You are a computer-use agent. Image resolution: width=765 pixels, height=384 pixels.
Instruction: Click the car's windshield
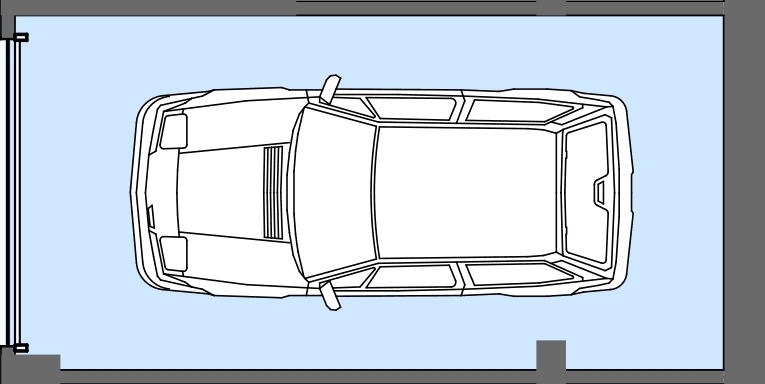[x=334, y=193]
